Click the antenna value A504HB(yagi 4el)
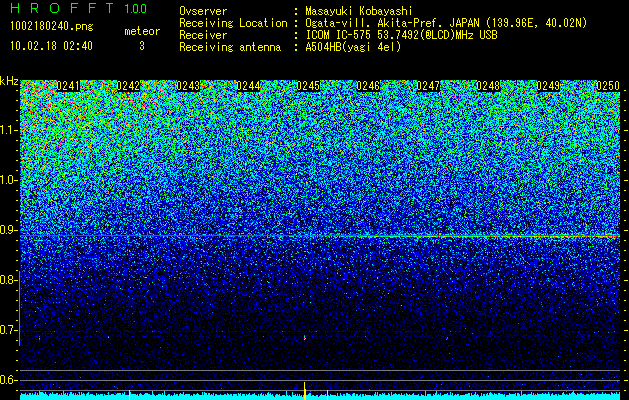 coord(353,47)
